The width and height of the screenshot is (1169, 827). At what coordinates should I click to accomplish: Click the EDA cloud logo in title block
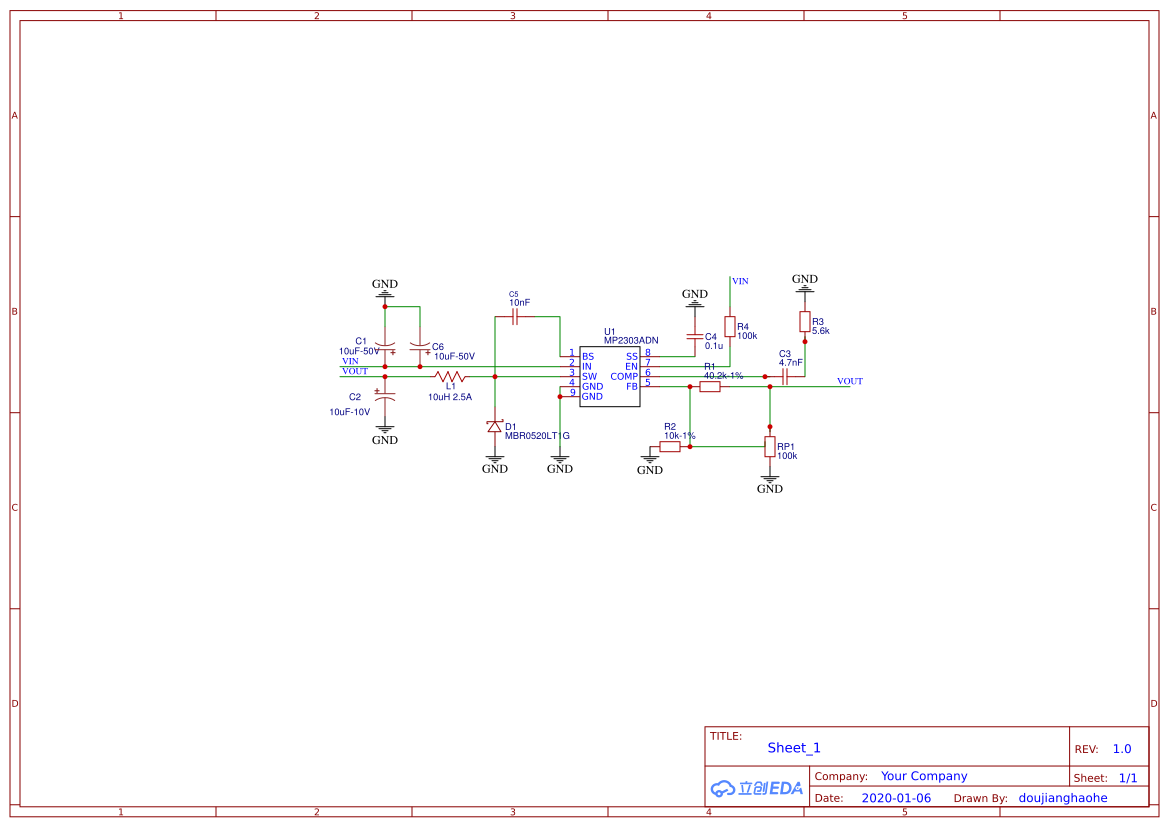coord(756,788)
